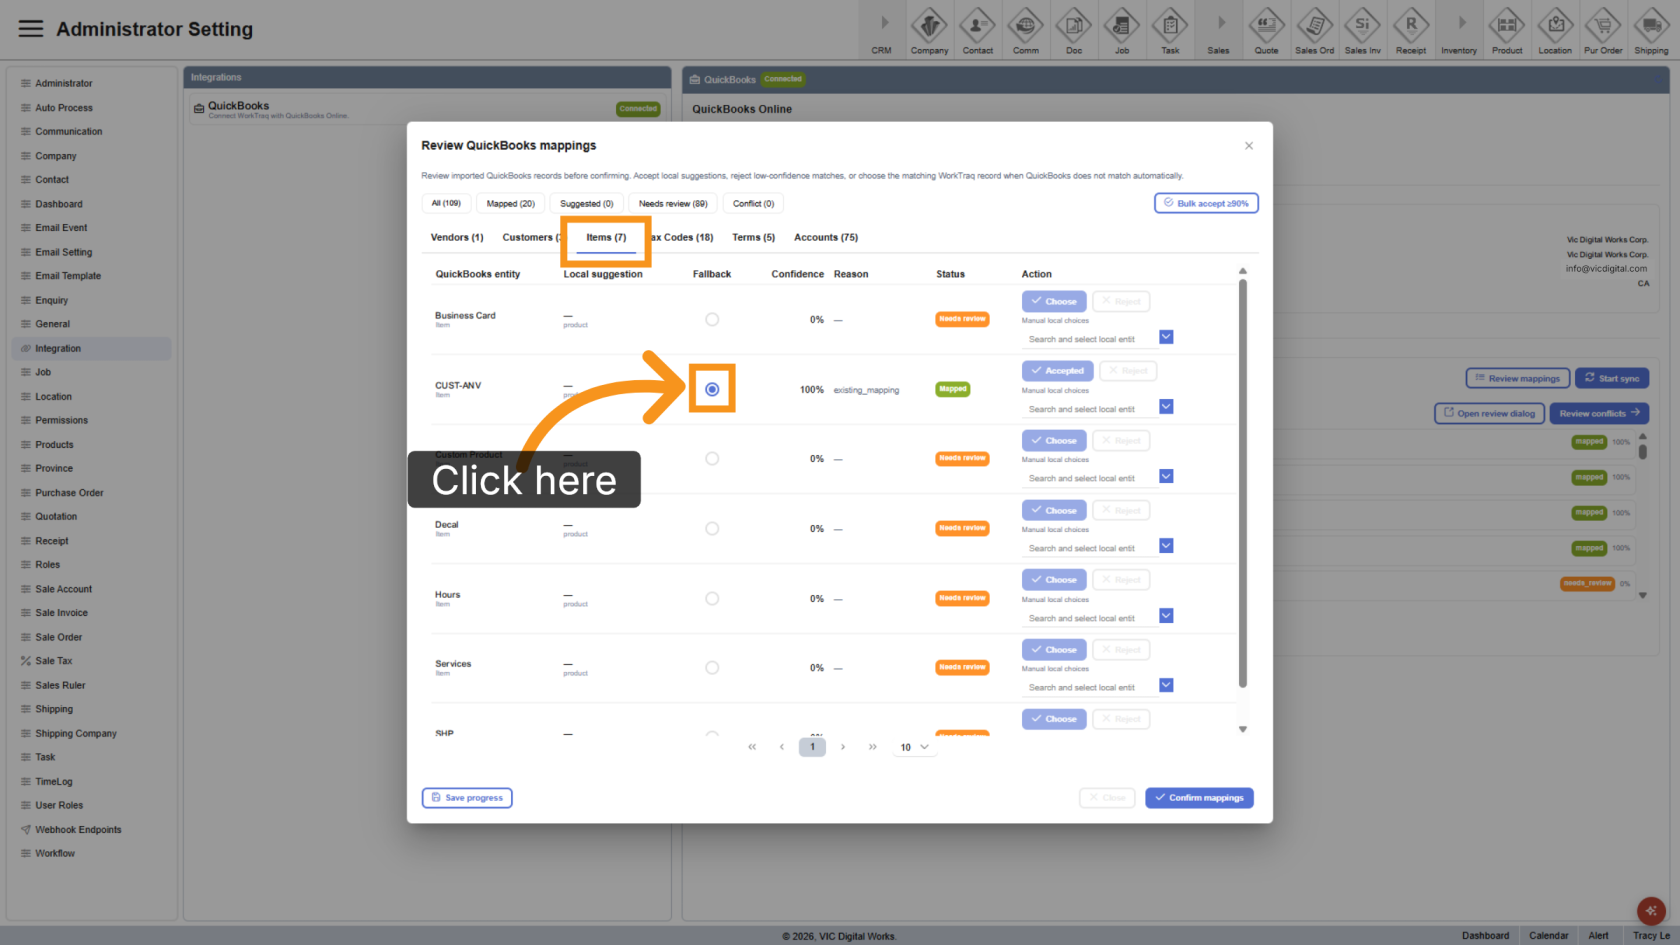Click search local entity field for Hours
Viewport: 1680px width, 945px height.
1089,618
